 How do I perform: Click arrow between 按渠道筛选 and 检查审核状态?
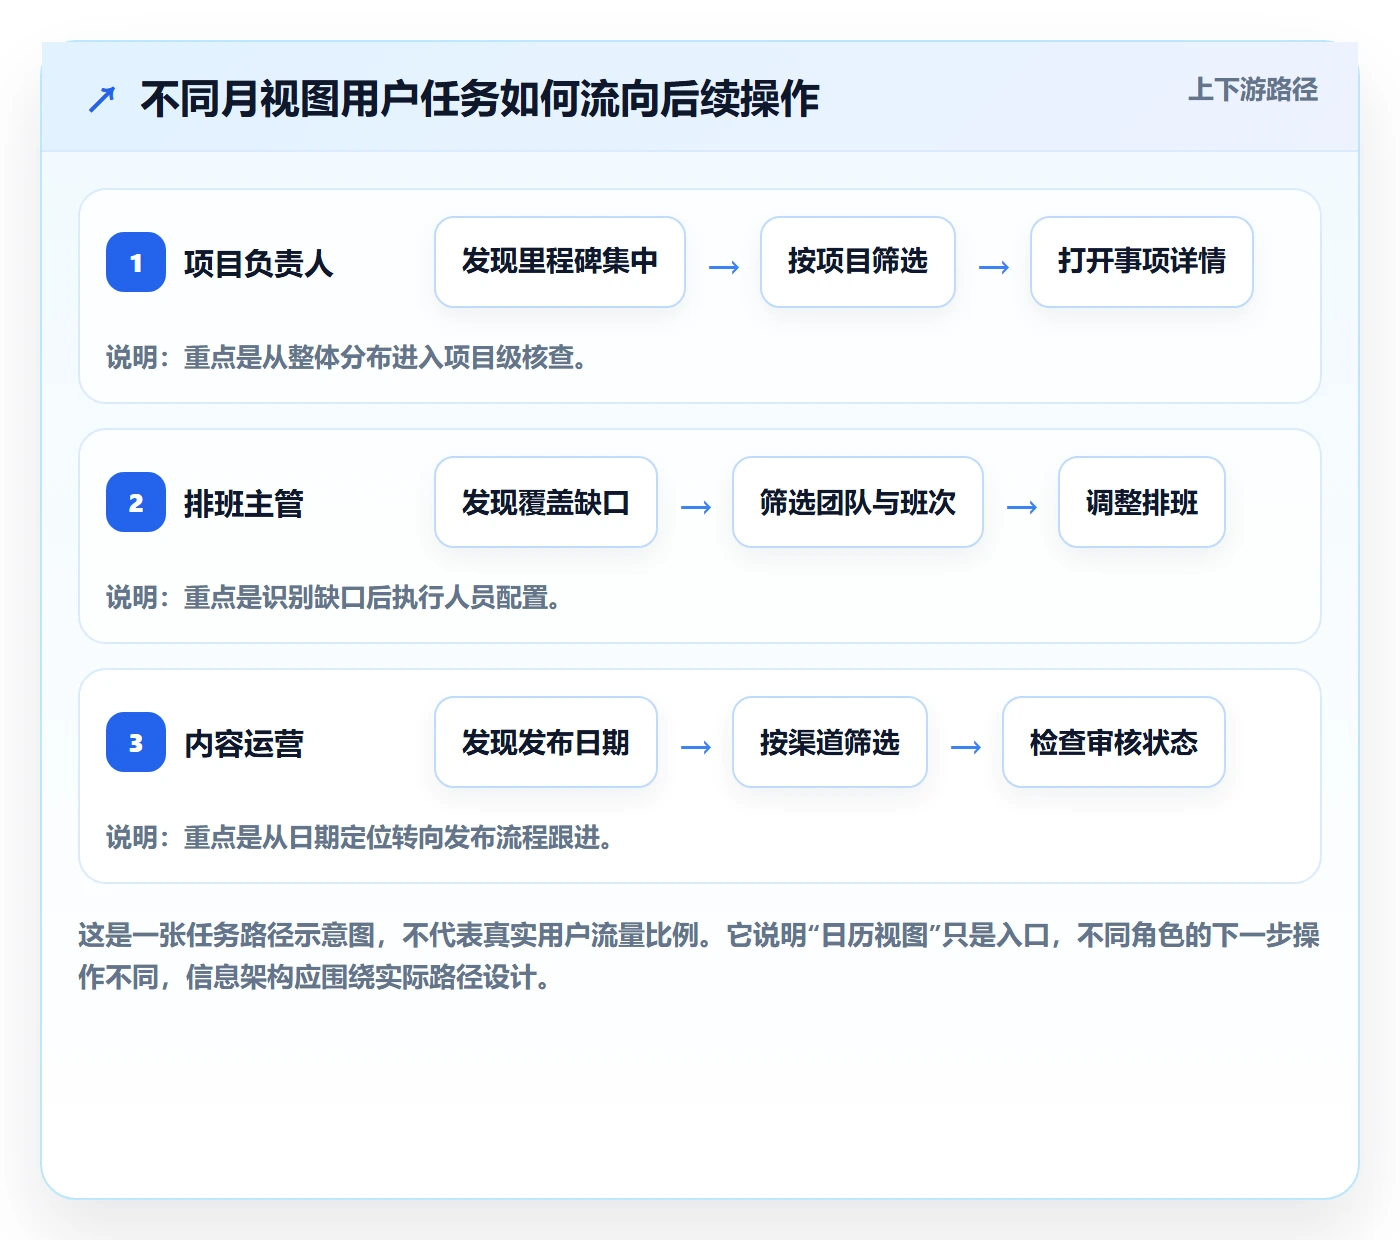point(966,747)
